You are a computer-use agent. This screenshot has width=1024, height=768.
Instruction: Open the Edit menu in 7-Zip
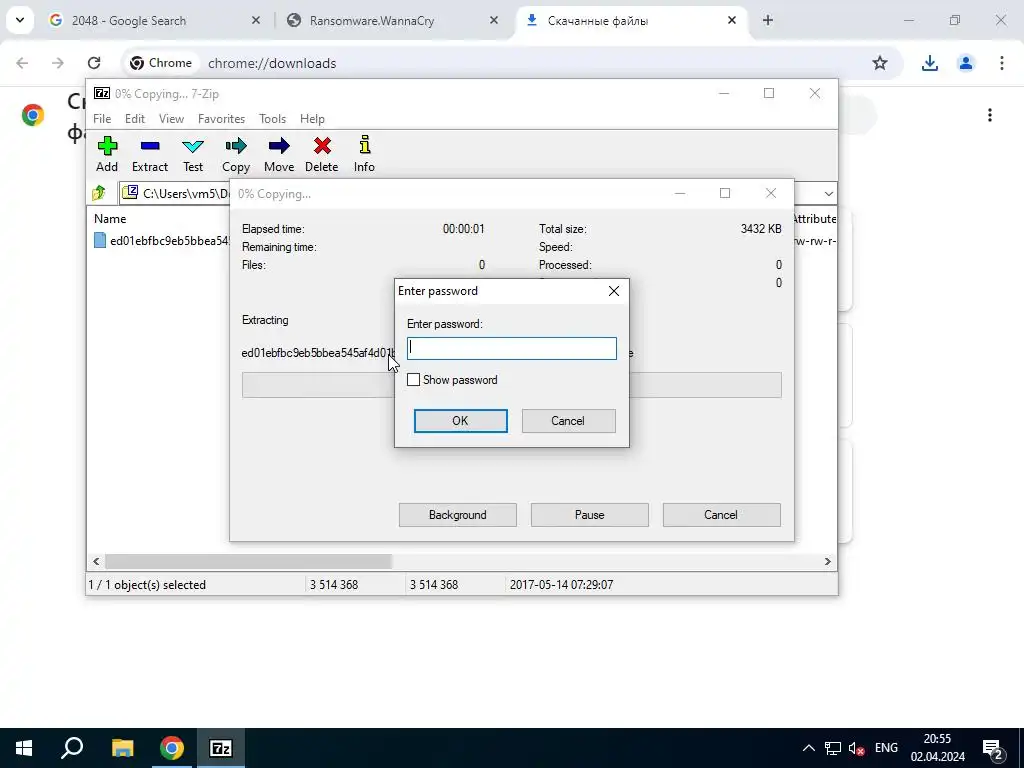(135, 119)
